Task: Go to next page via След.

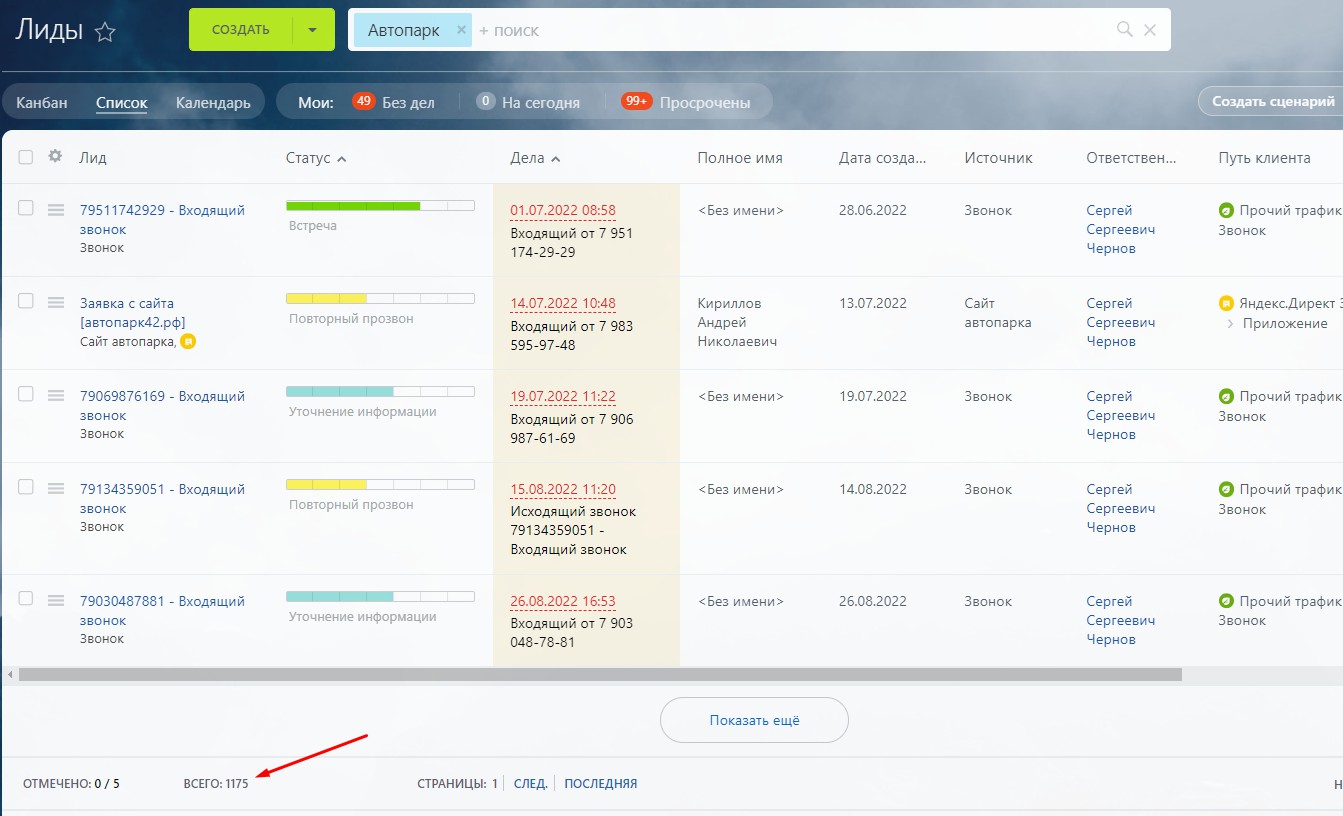Action: coord(531,784)
